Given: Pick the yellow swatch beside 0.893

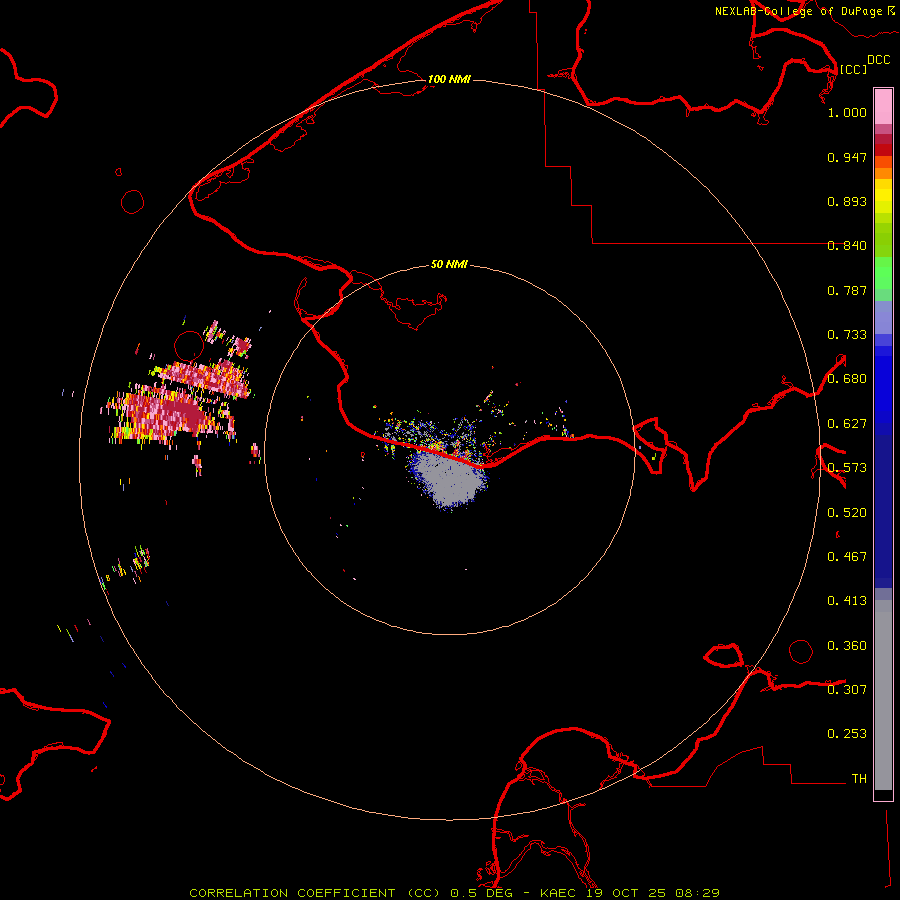Looking at the screenshot, I should (x=883, y=201).
